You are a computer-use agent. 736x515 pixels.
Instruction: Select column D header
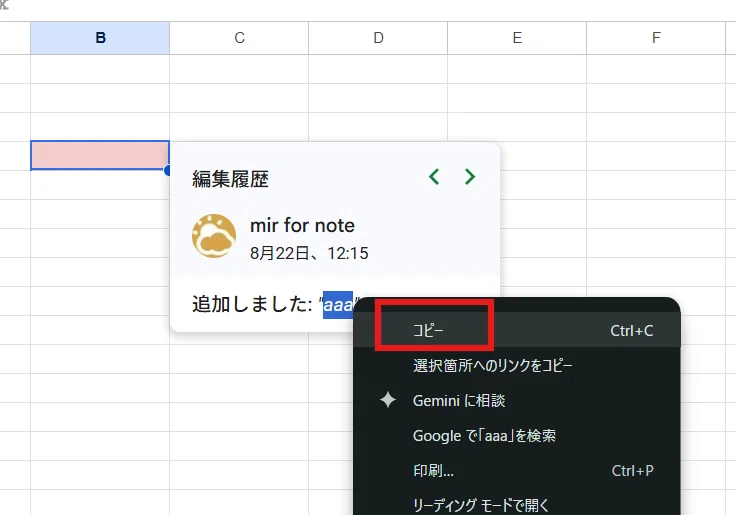[x=378, y=38]
